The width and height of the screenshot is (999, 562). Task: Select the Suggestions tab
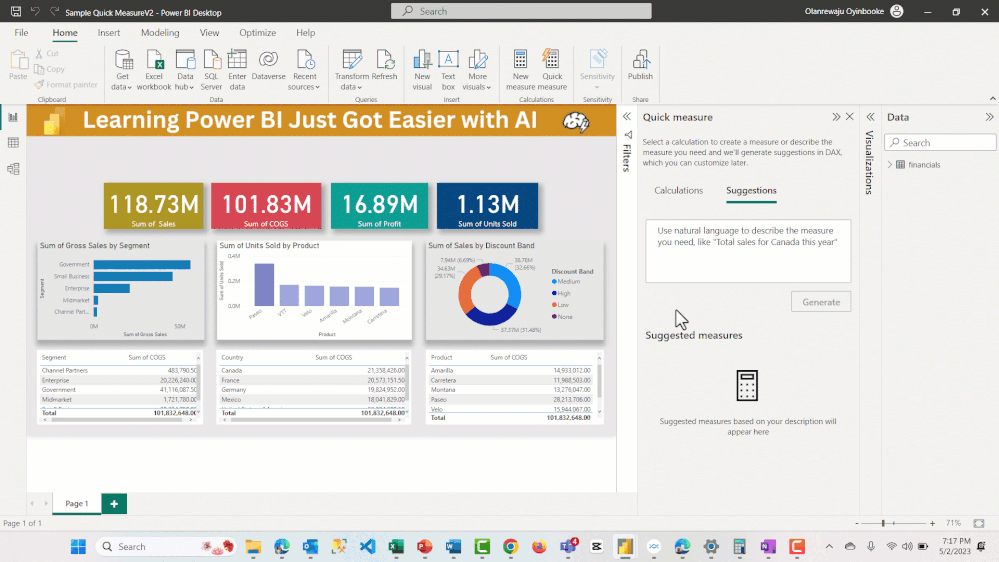tap(751, 191)
